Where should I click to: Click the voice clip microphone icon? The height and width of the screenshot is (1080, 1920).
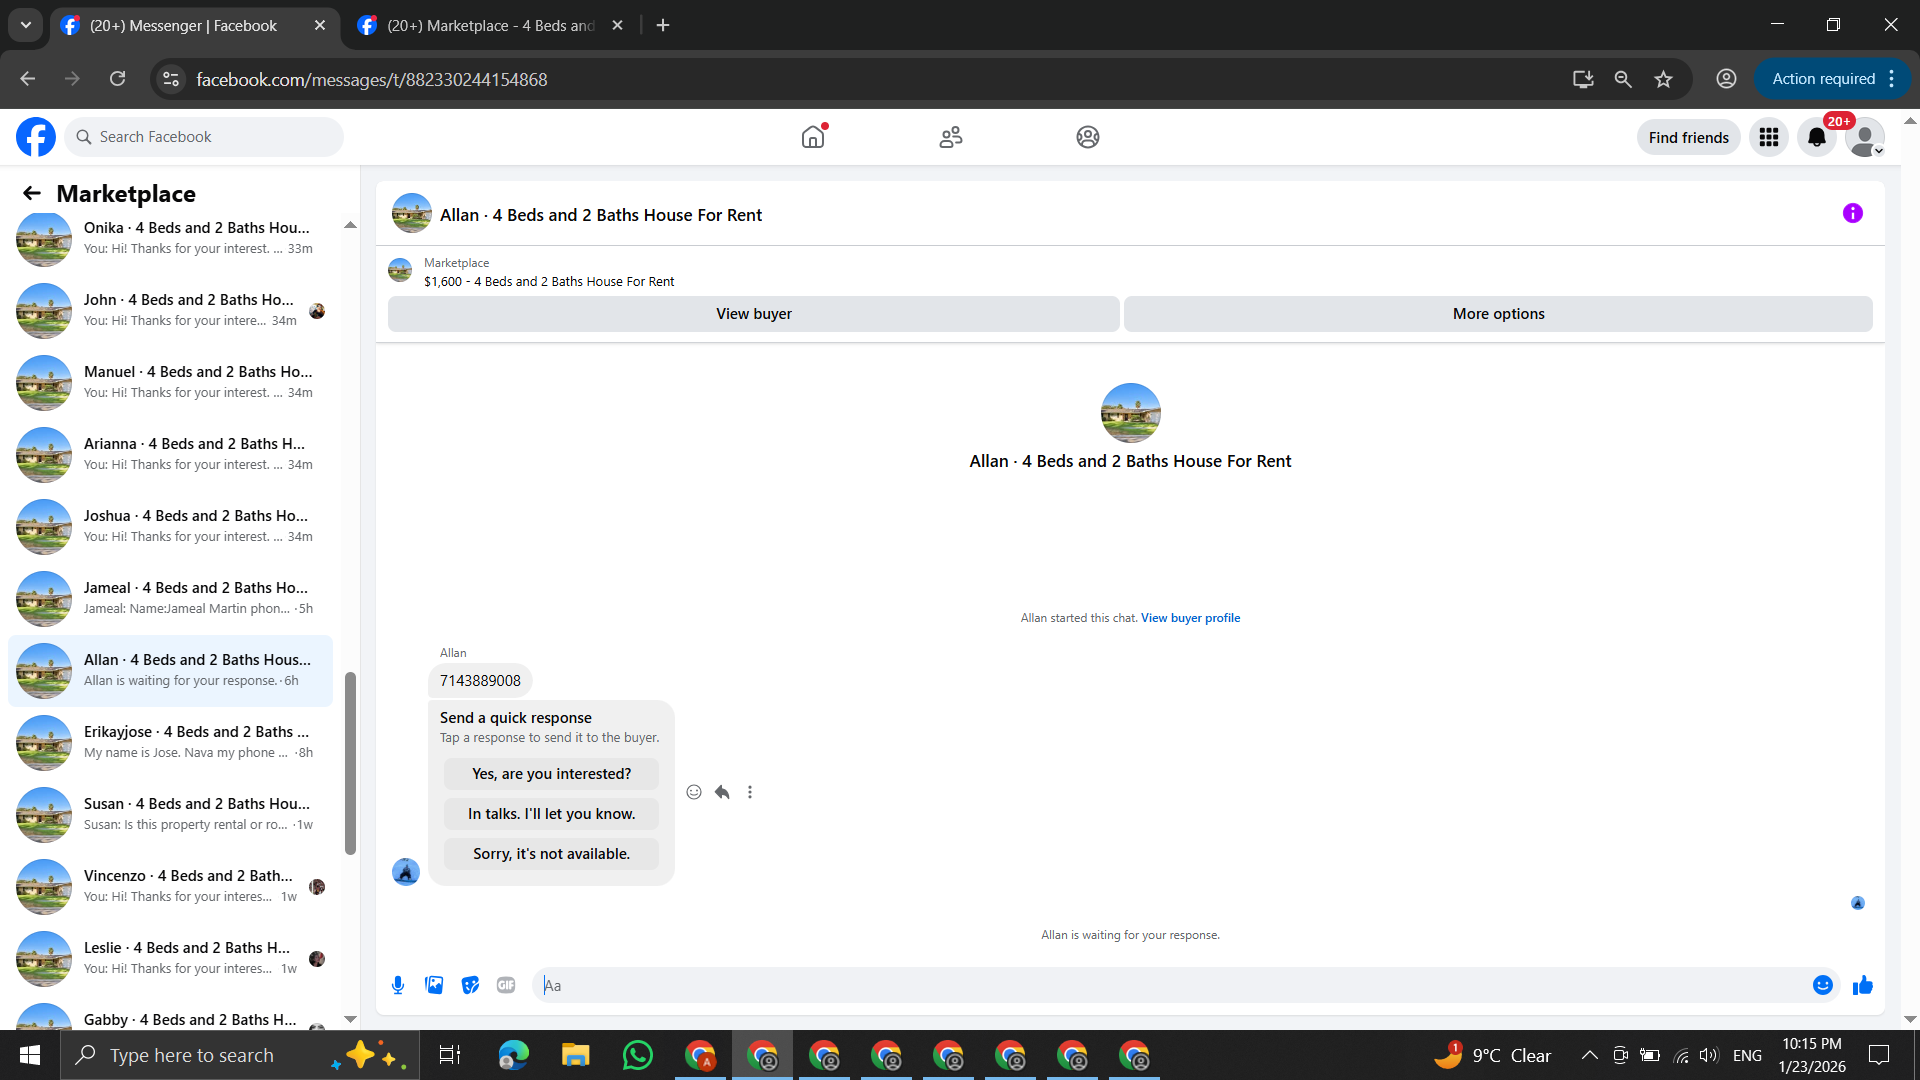click(398, 985)
